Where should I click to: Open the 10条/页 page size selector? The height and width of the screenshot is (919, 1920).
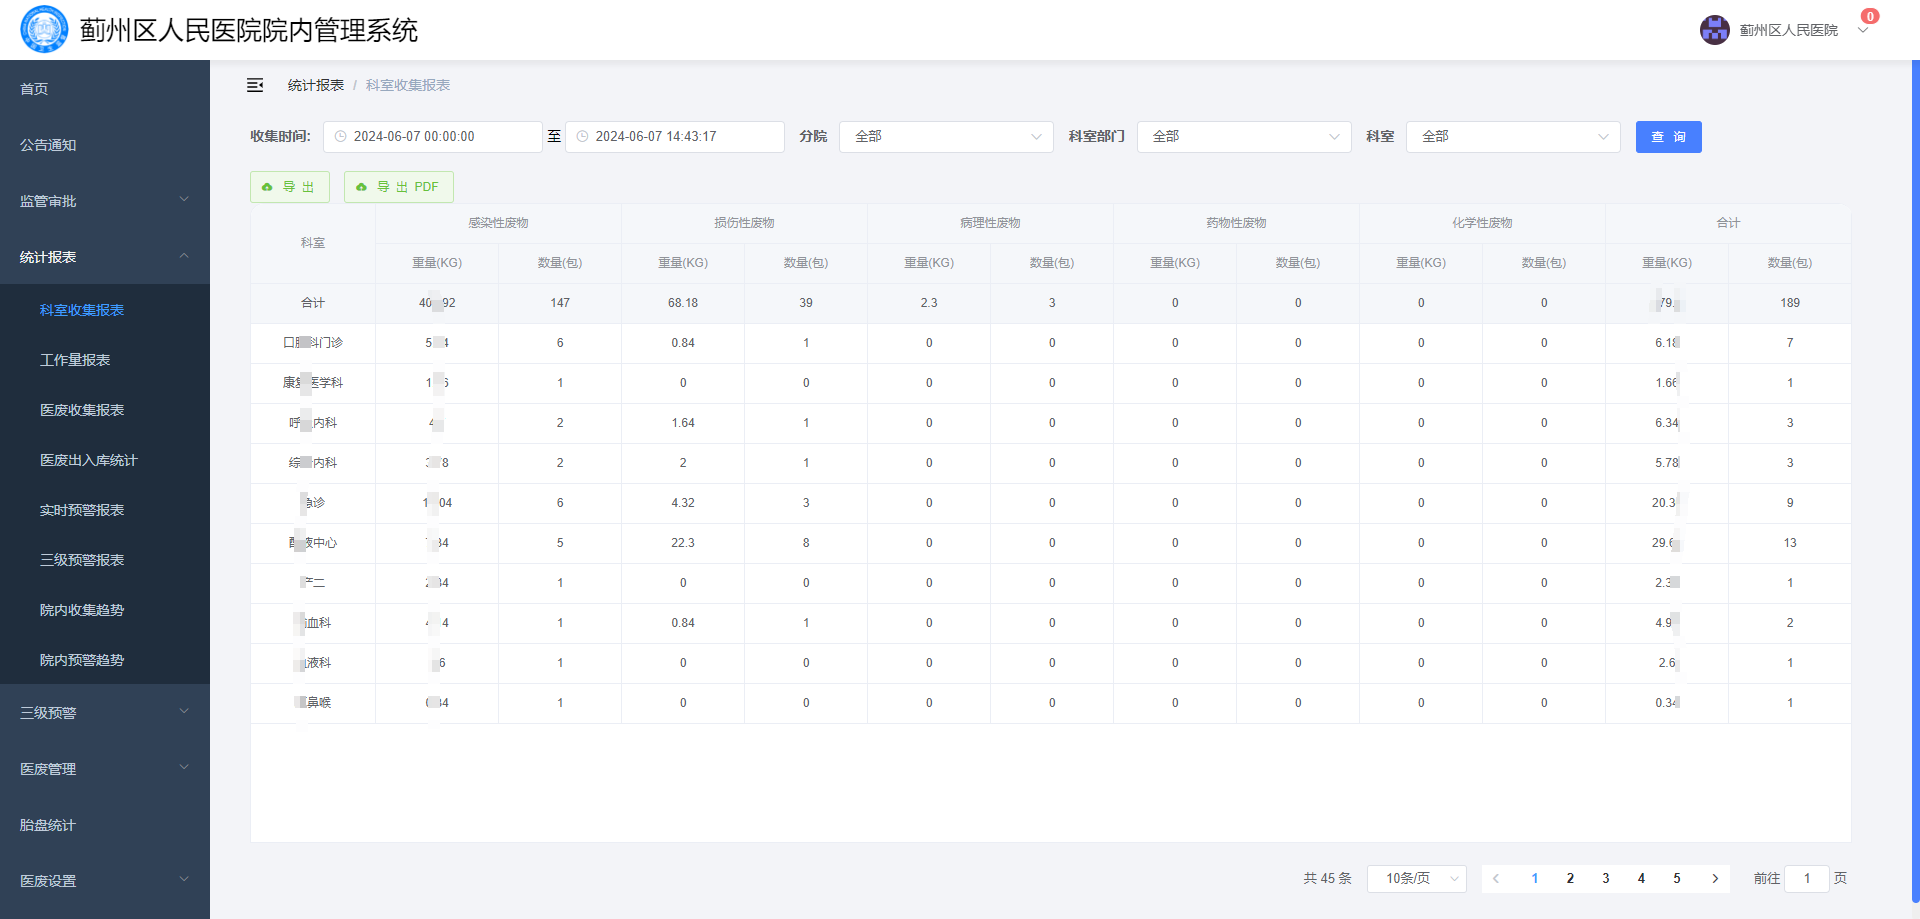pos(1416,878)
